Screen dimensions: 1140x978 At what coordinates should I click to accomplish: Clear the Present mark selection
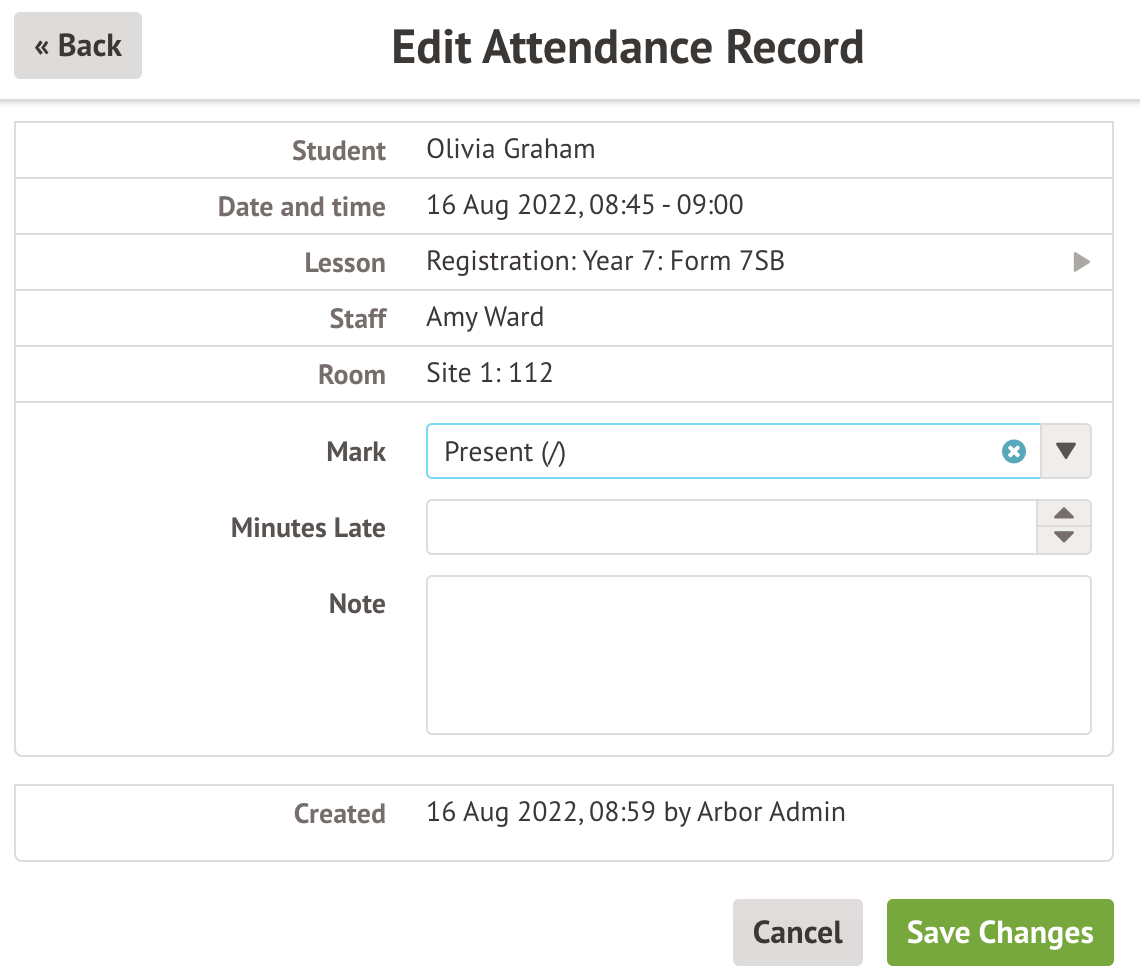(1014, 452)
